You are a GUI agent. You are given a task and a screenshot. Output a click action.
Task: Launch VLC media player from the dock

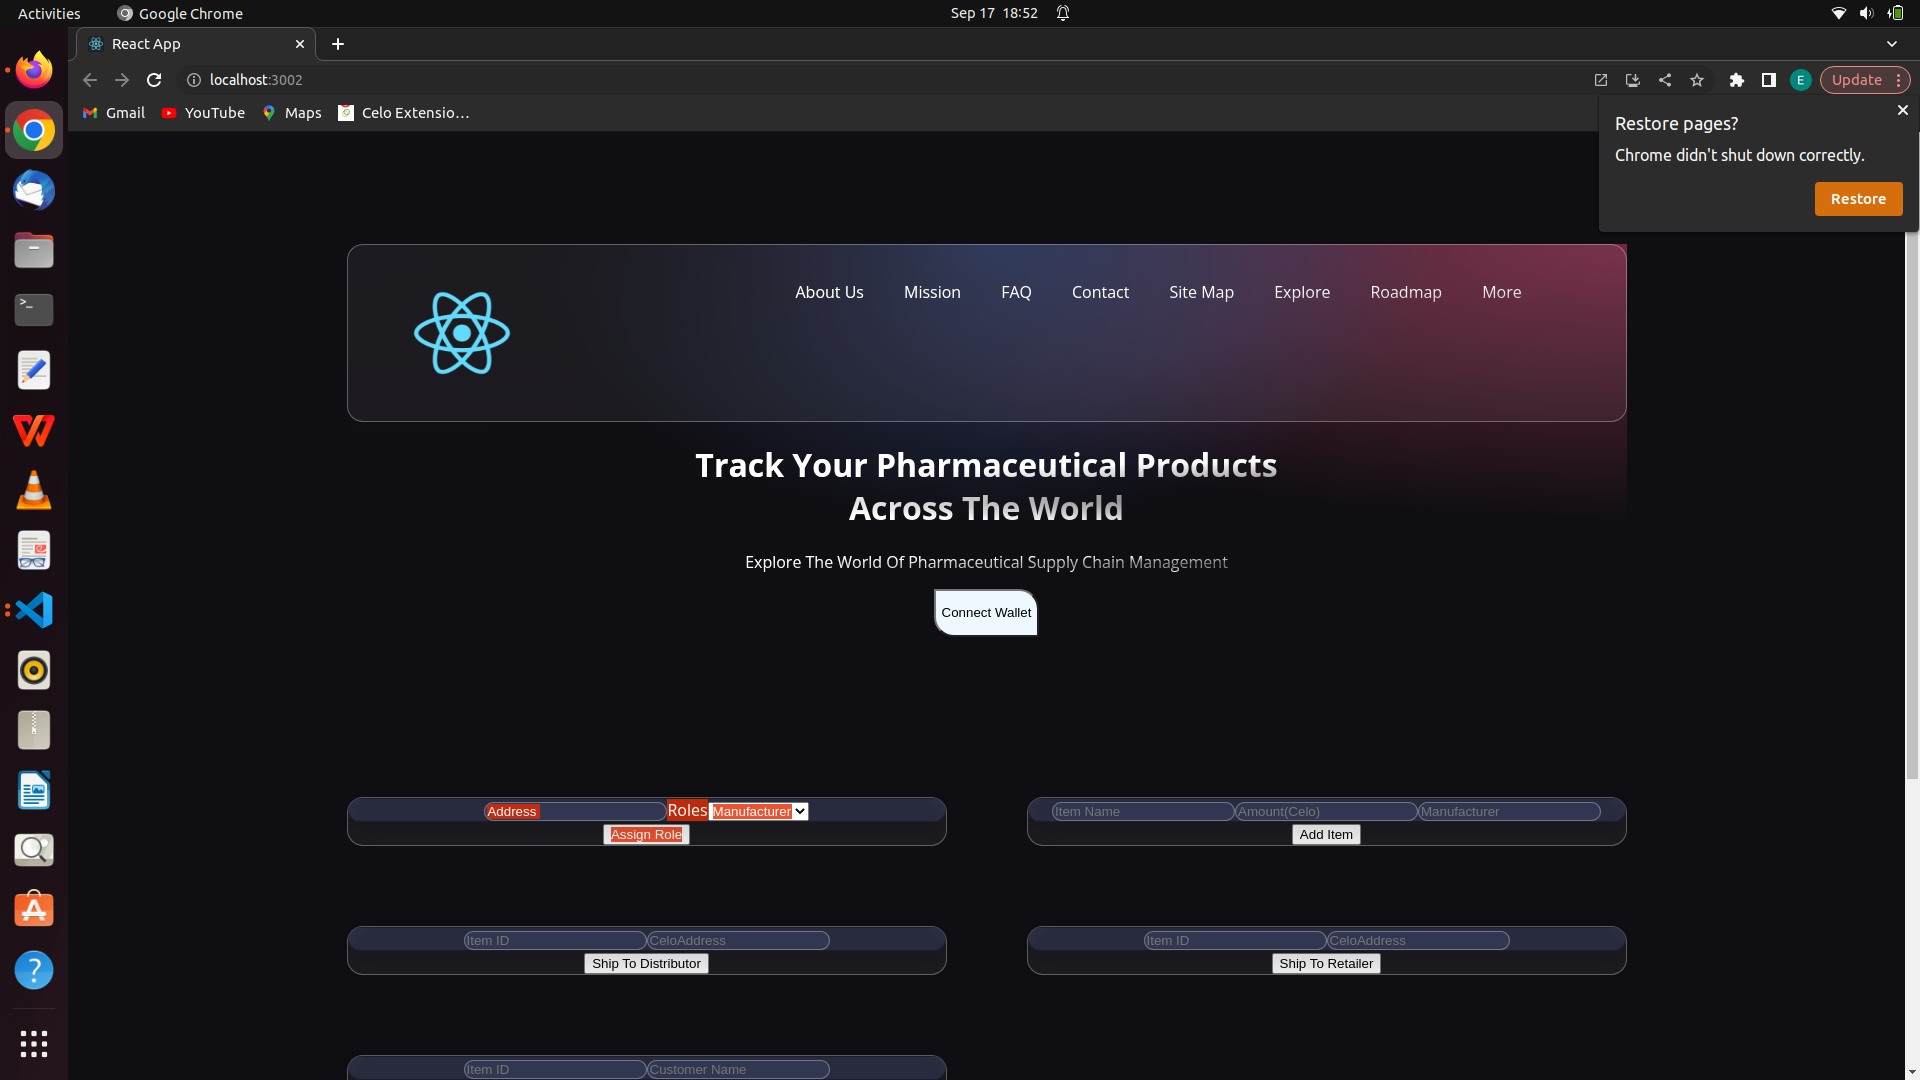click(x=33, y=490)
